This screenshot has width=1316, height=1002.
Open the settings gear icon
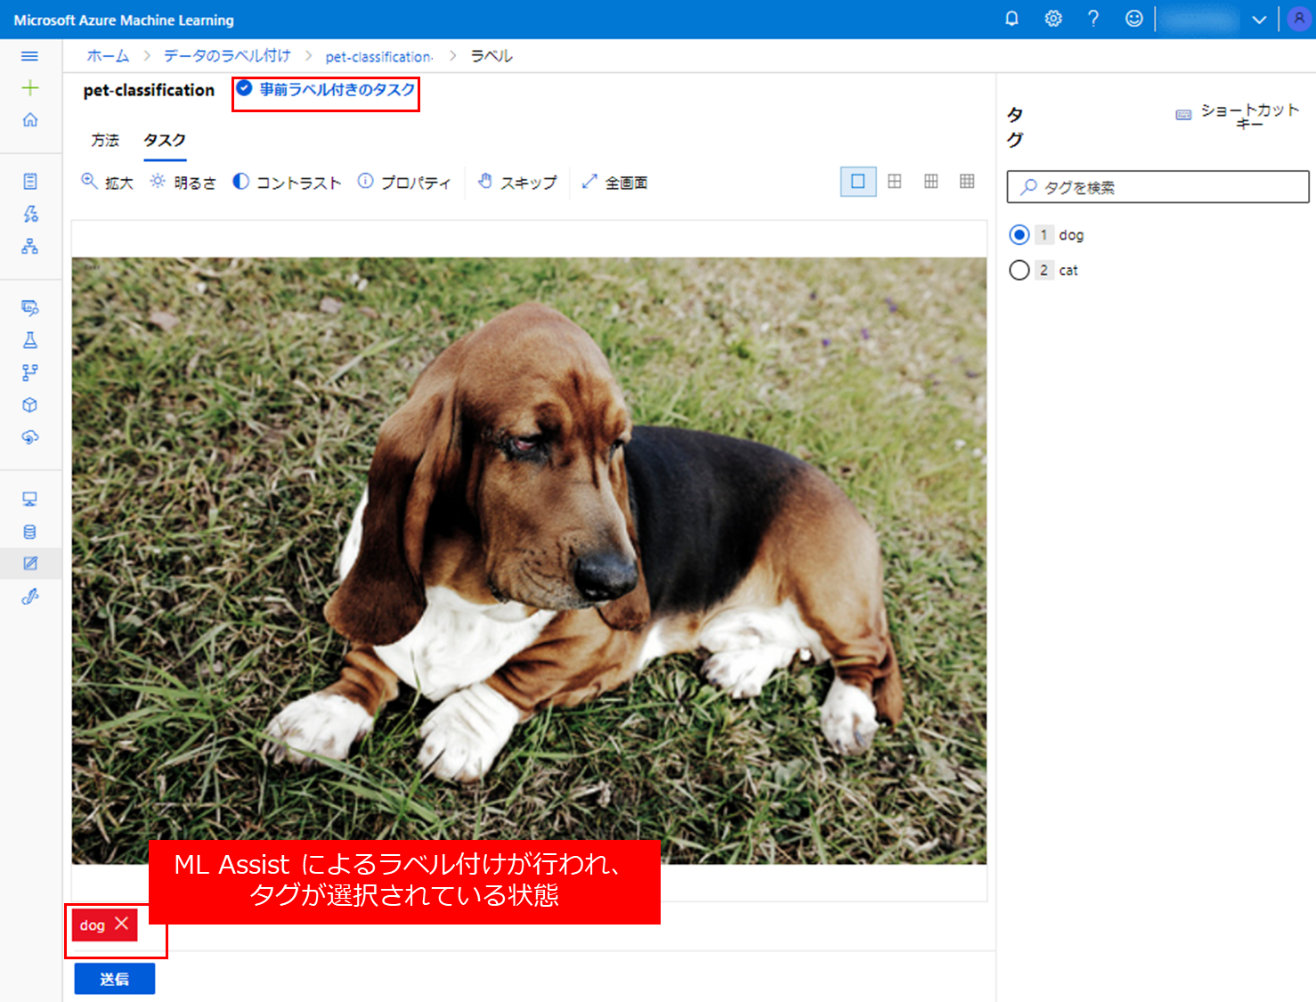[x=1053, y=19]
